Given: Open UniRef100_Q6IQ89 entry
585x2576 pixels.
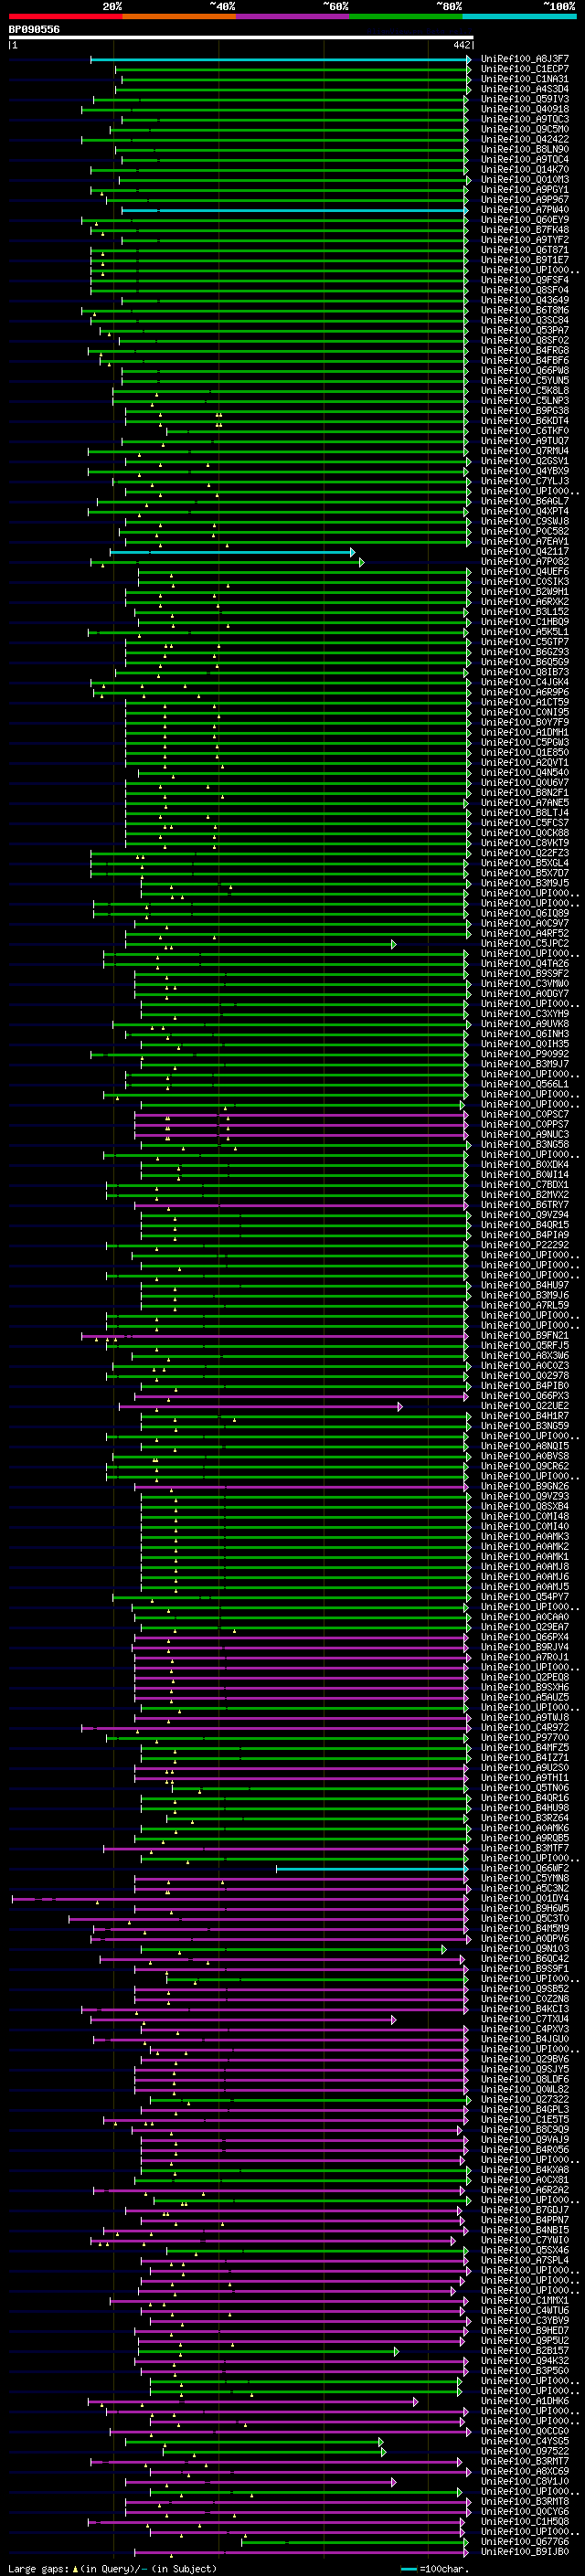Looking at the screenshot, I should (x=525, y=913).
